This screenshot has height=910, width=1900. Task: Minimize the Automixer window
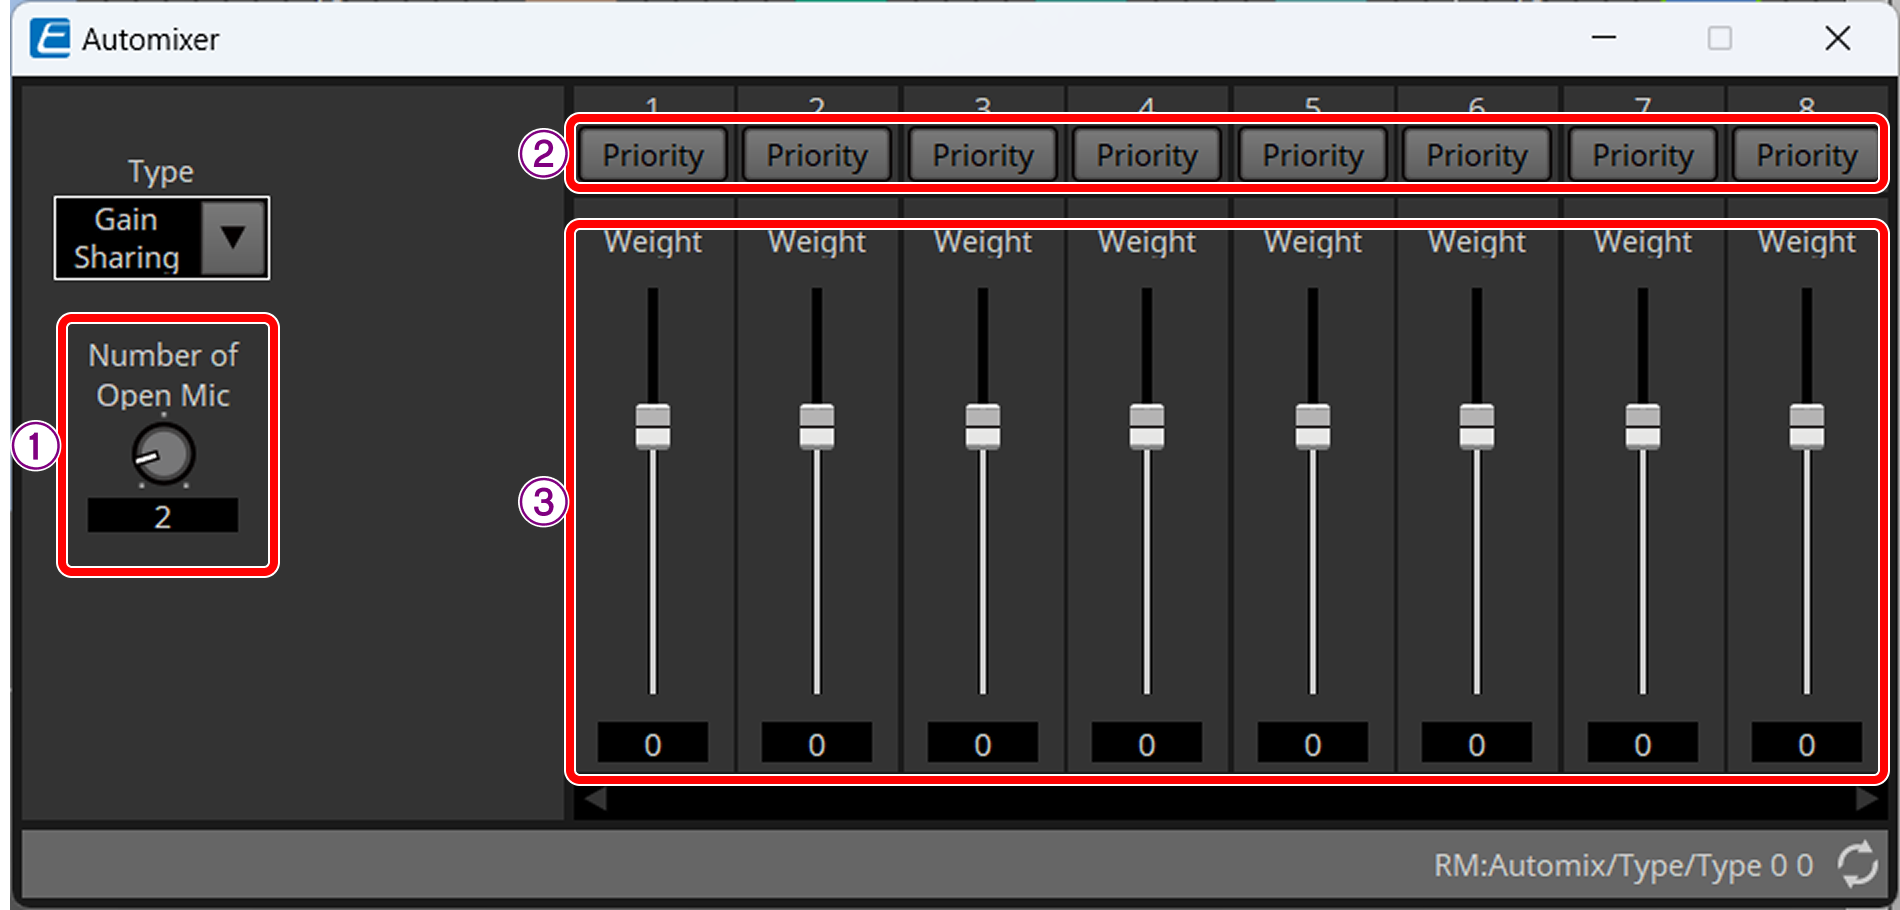click(x=1604, y=38)
